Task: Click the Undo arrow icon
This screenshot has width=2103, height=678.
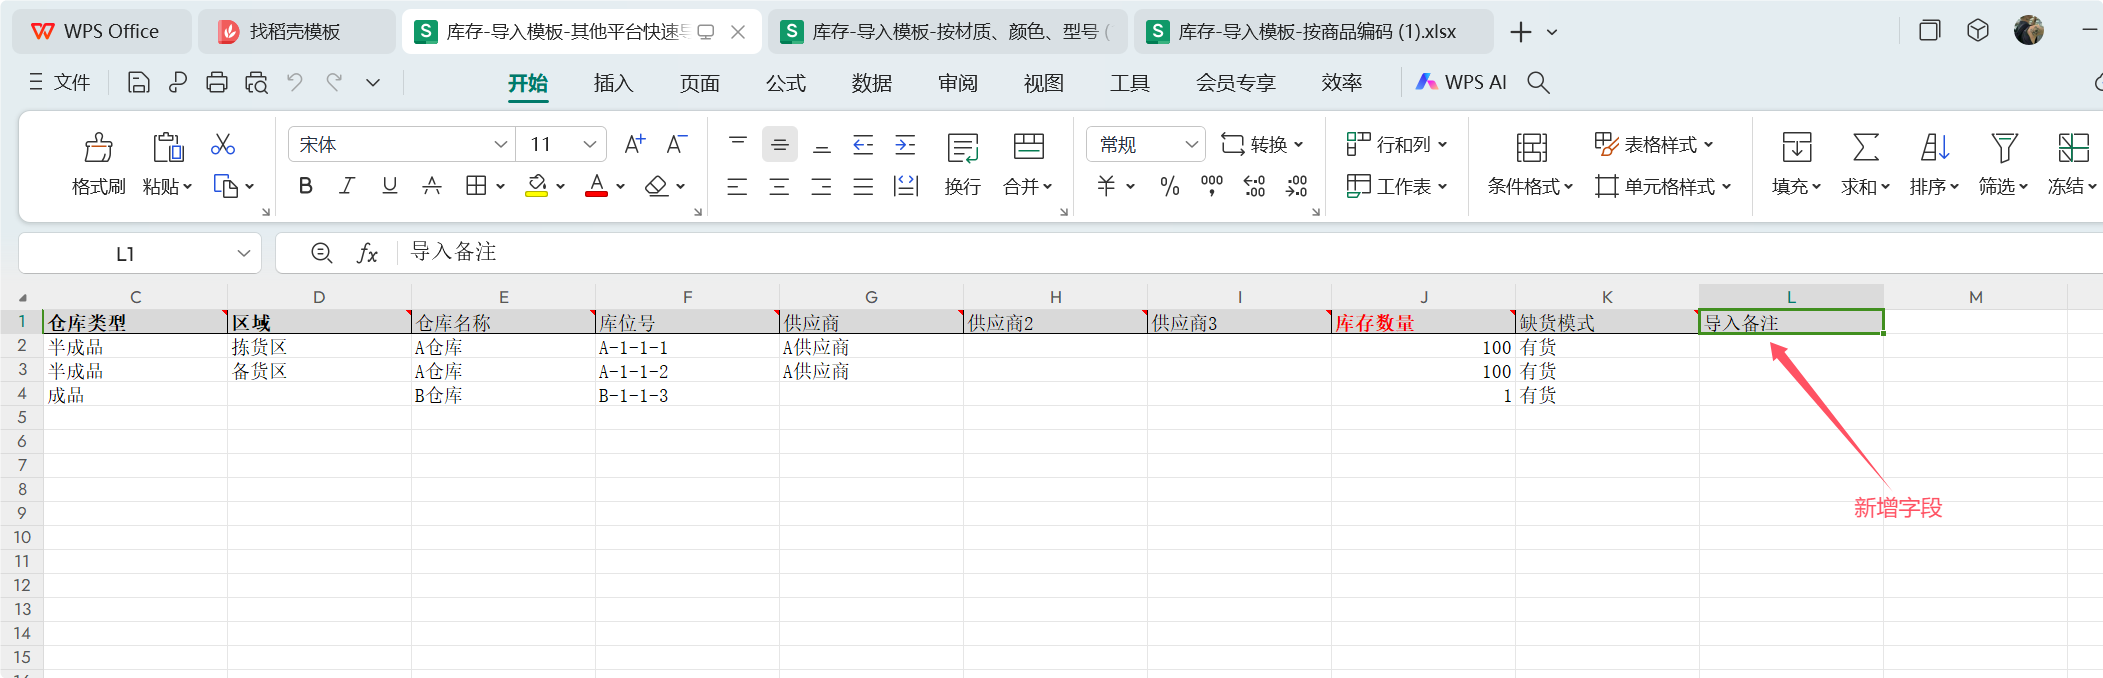Action: [295, 82]
